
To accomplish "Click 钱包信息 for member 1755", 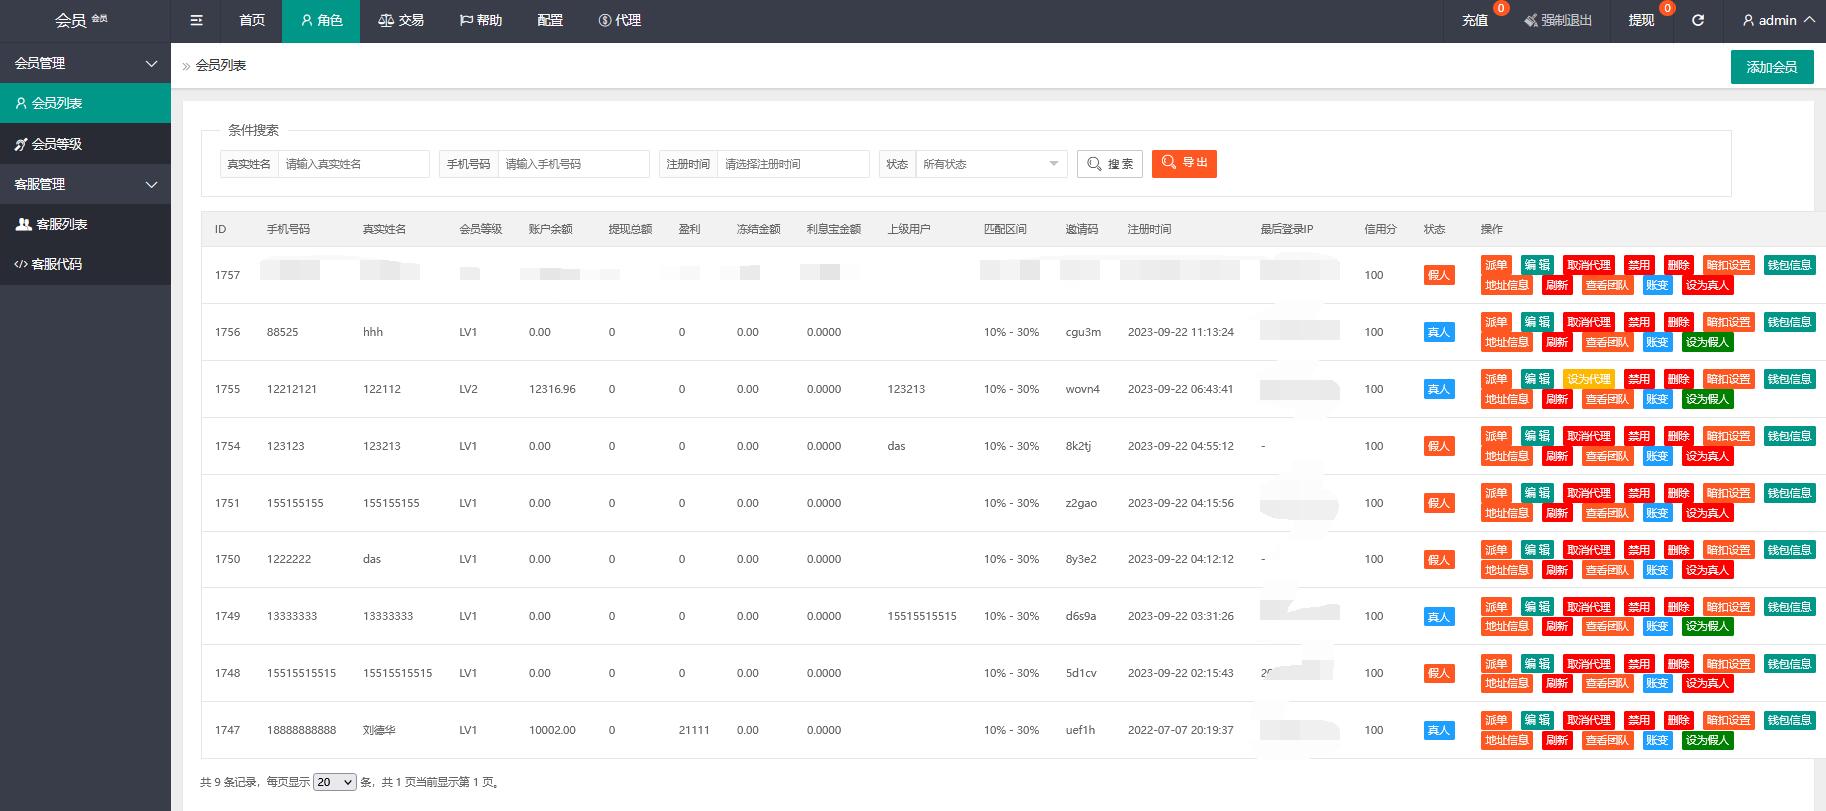I will [1790, 379].
